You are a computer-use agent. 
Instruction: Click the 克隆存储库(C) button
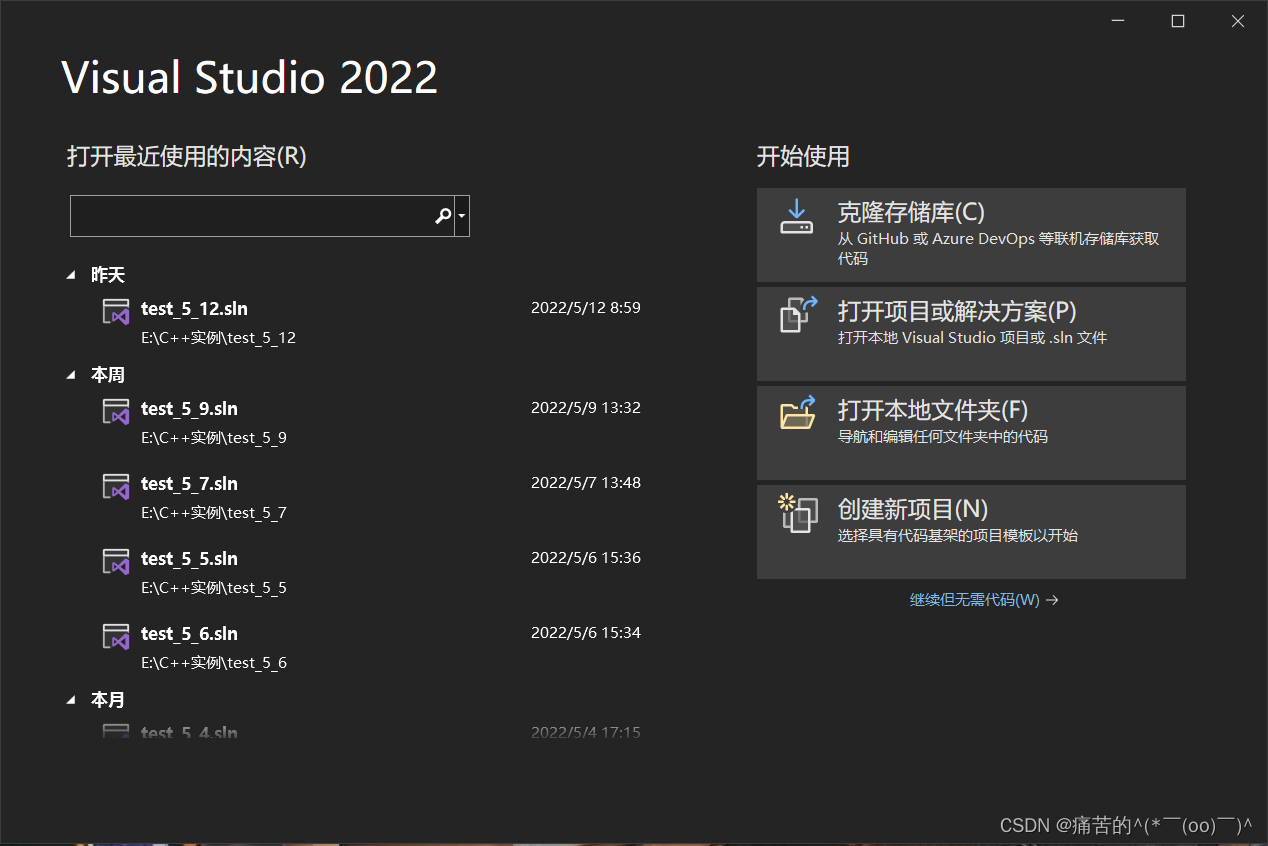pyautogui.click(x=970, y=234)
